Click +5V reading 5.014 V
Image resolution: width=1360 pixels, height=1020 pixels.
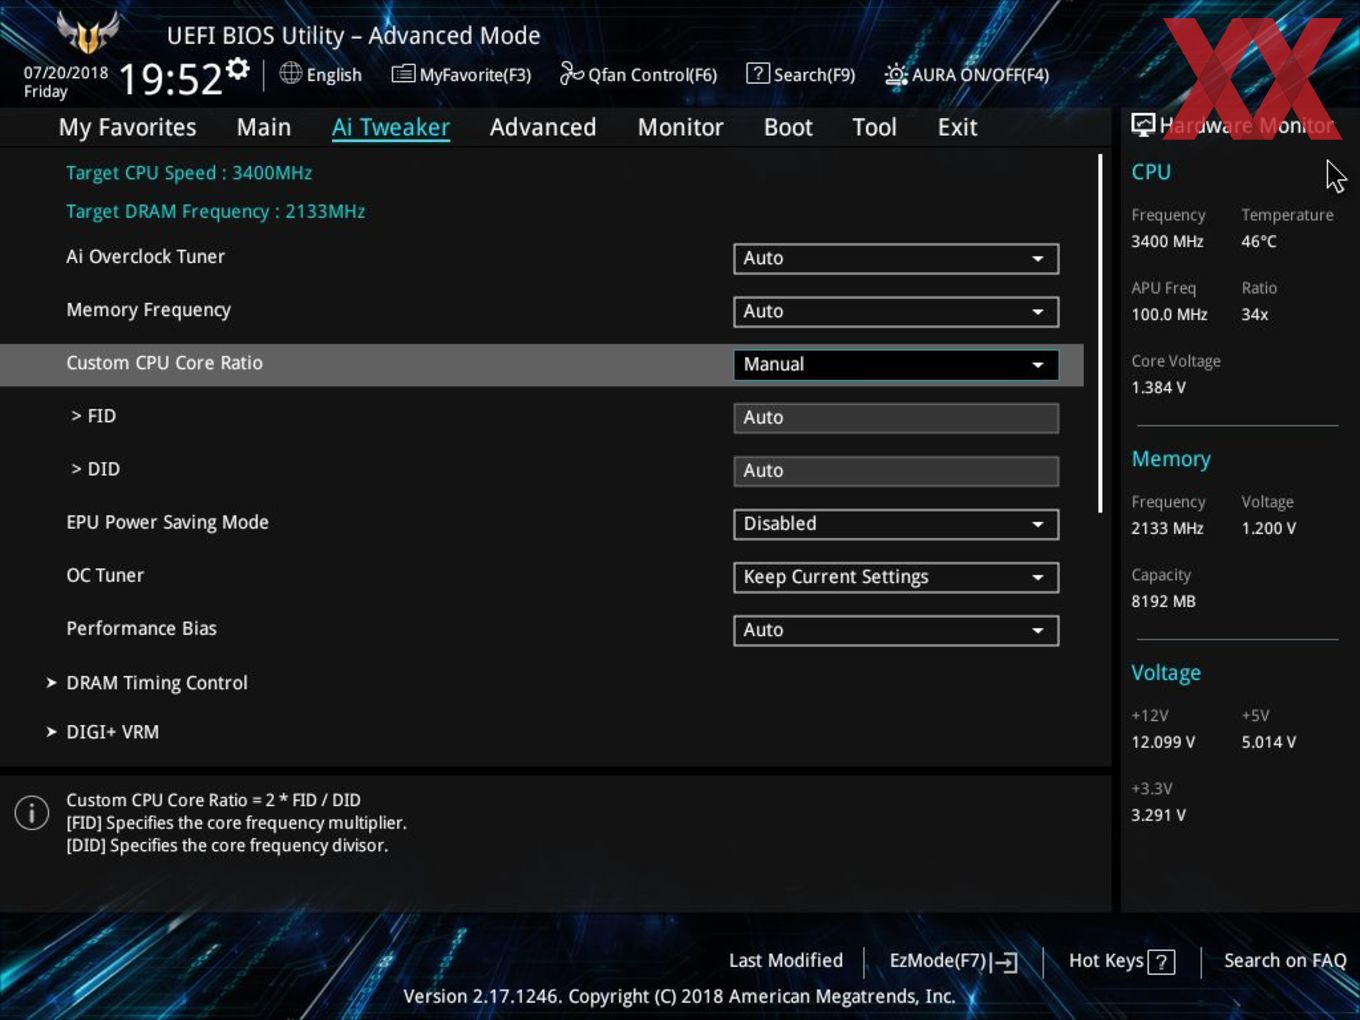point(1269,742)
